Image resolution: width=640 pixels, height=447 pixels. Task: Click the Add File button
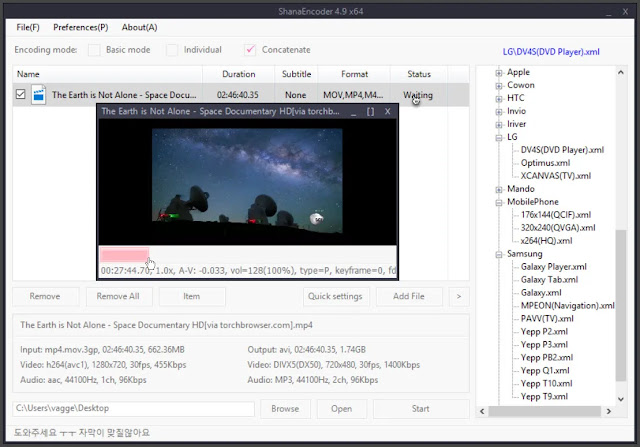[x=409, y=296]
